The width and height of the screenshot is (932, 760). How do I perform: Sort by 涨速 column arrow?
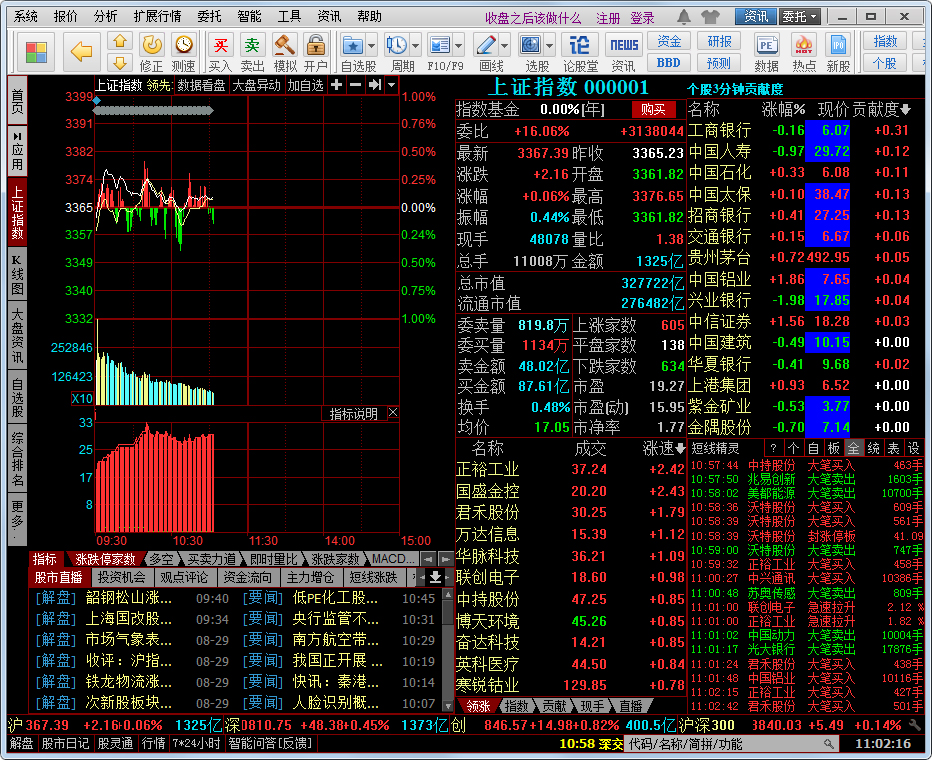681,449
